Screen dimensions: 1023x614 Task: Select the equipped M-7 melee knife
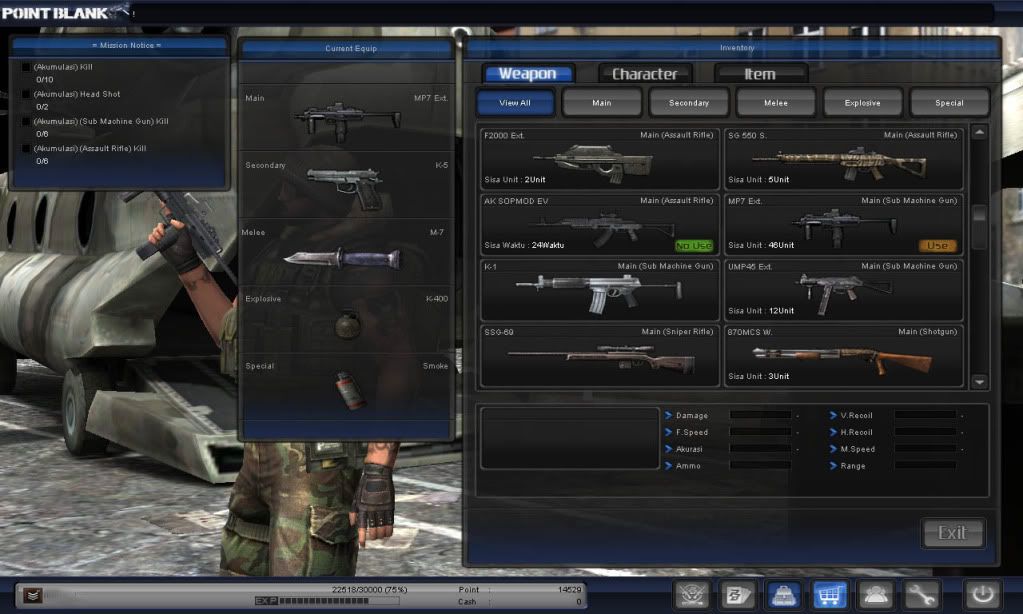(346, 253)
